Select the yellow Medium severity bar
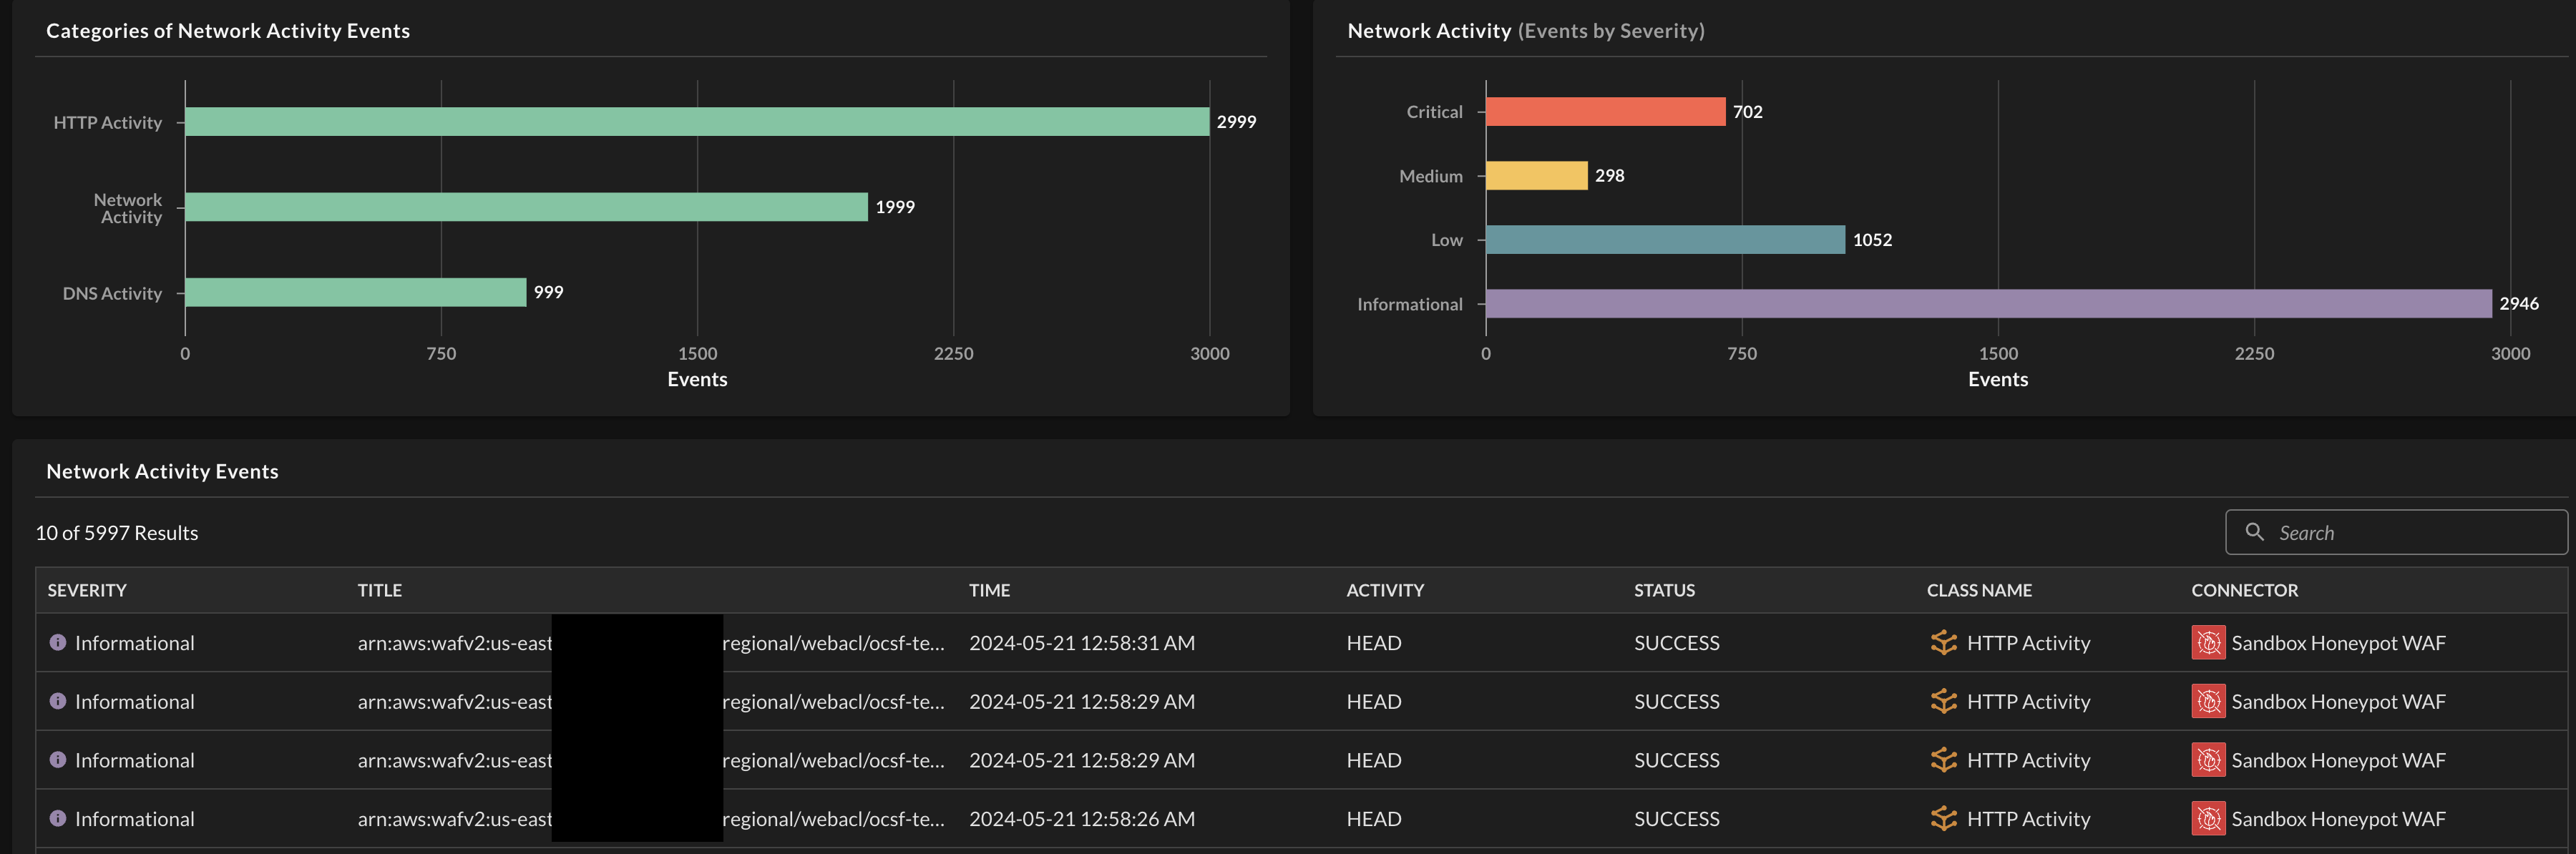The height and width of the screenshot is (854, 2576). click(1537, 175)
